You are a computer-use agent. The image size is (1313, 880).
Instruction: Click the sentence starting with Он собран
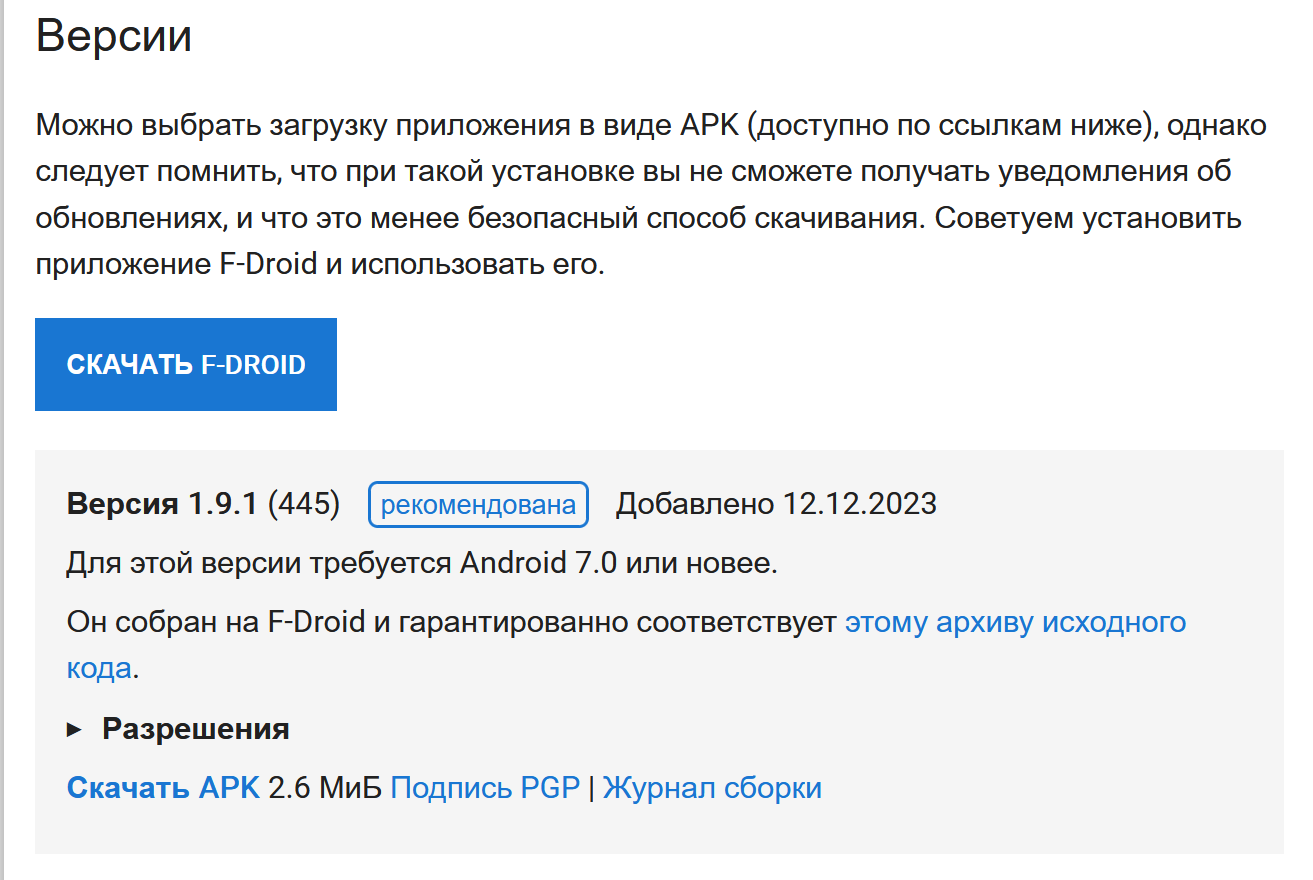coord(450,622)
